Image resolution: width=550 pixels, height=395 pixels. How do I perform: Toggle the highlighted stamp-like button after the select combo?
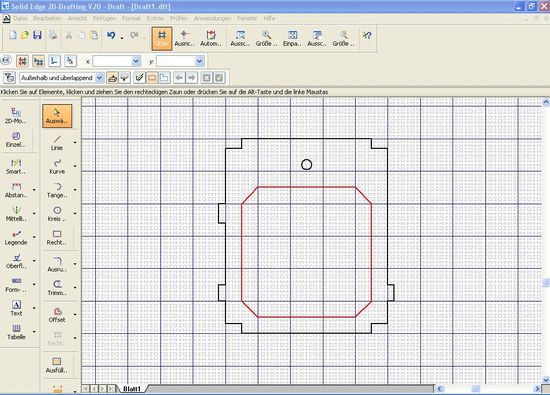tap(112, 78)
